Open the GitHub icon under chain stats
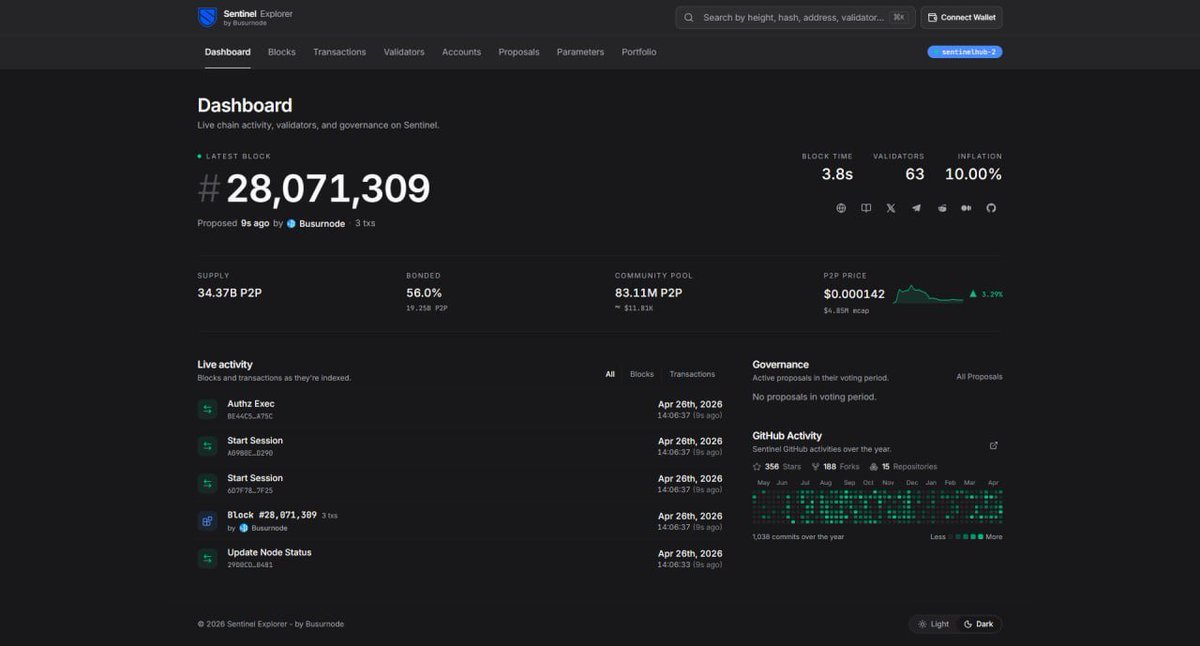 click(992, 208)
